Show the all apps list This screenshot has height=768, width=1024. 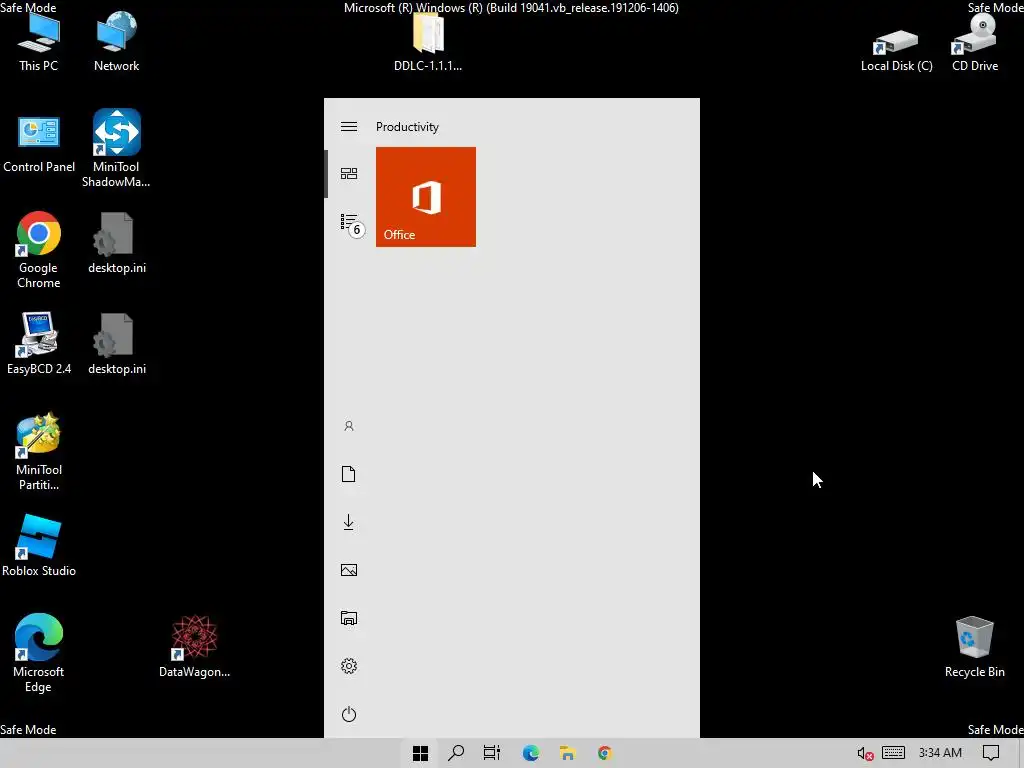click(351, 224)
